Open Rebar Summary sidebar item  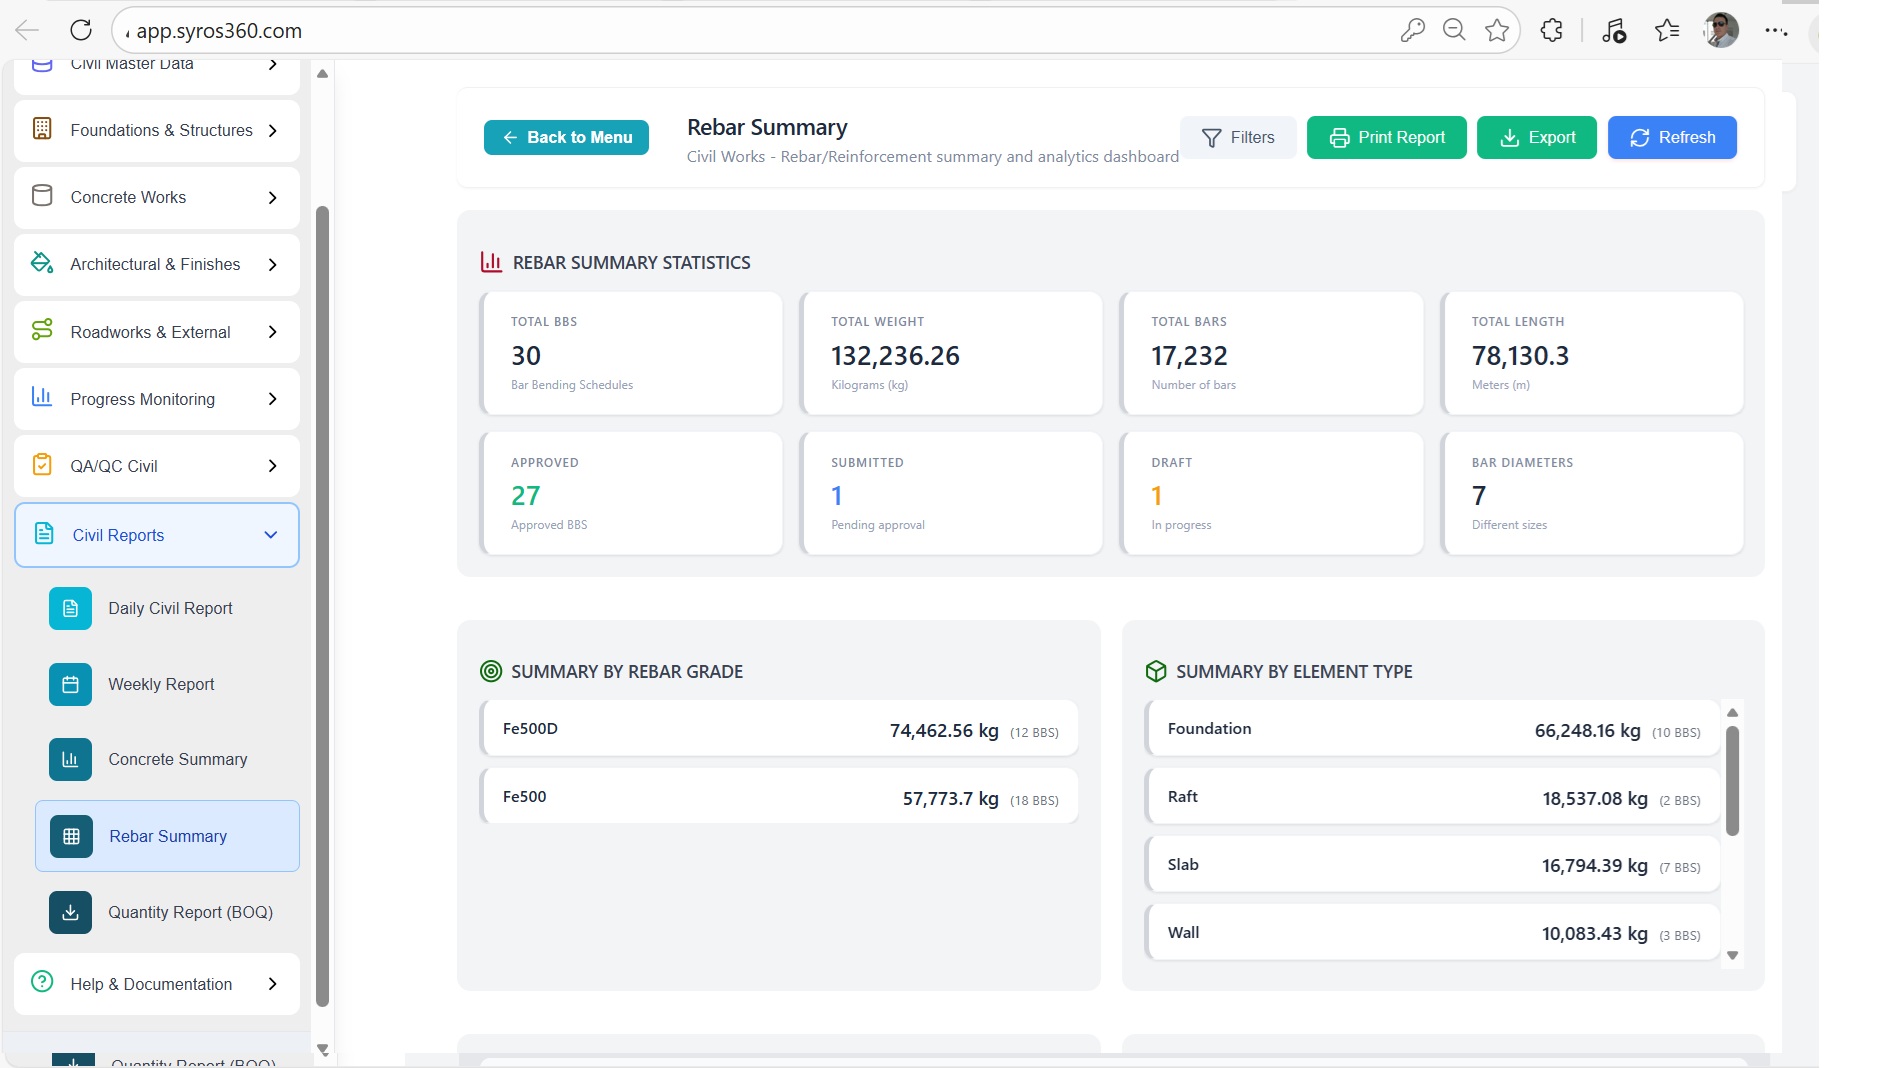(168, 836)
